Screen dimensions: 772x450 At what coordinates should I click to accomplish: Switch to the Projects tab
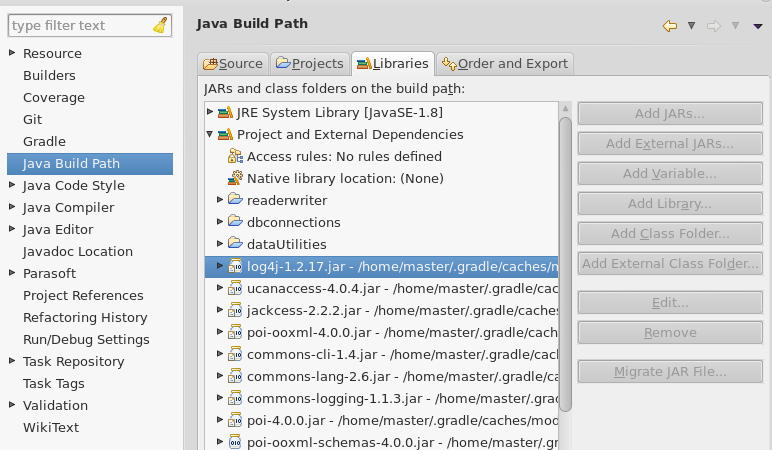[310, 64]
